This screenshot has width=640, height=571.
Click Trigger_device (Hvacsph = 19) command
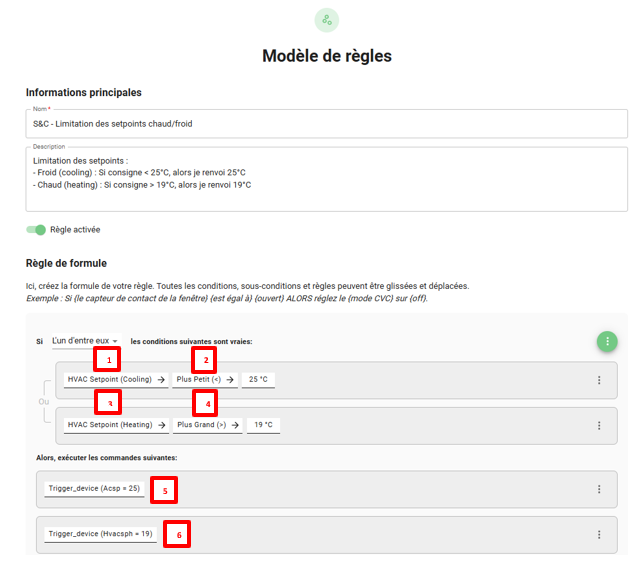[x=100, y=534]
